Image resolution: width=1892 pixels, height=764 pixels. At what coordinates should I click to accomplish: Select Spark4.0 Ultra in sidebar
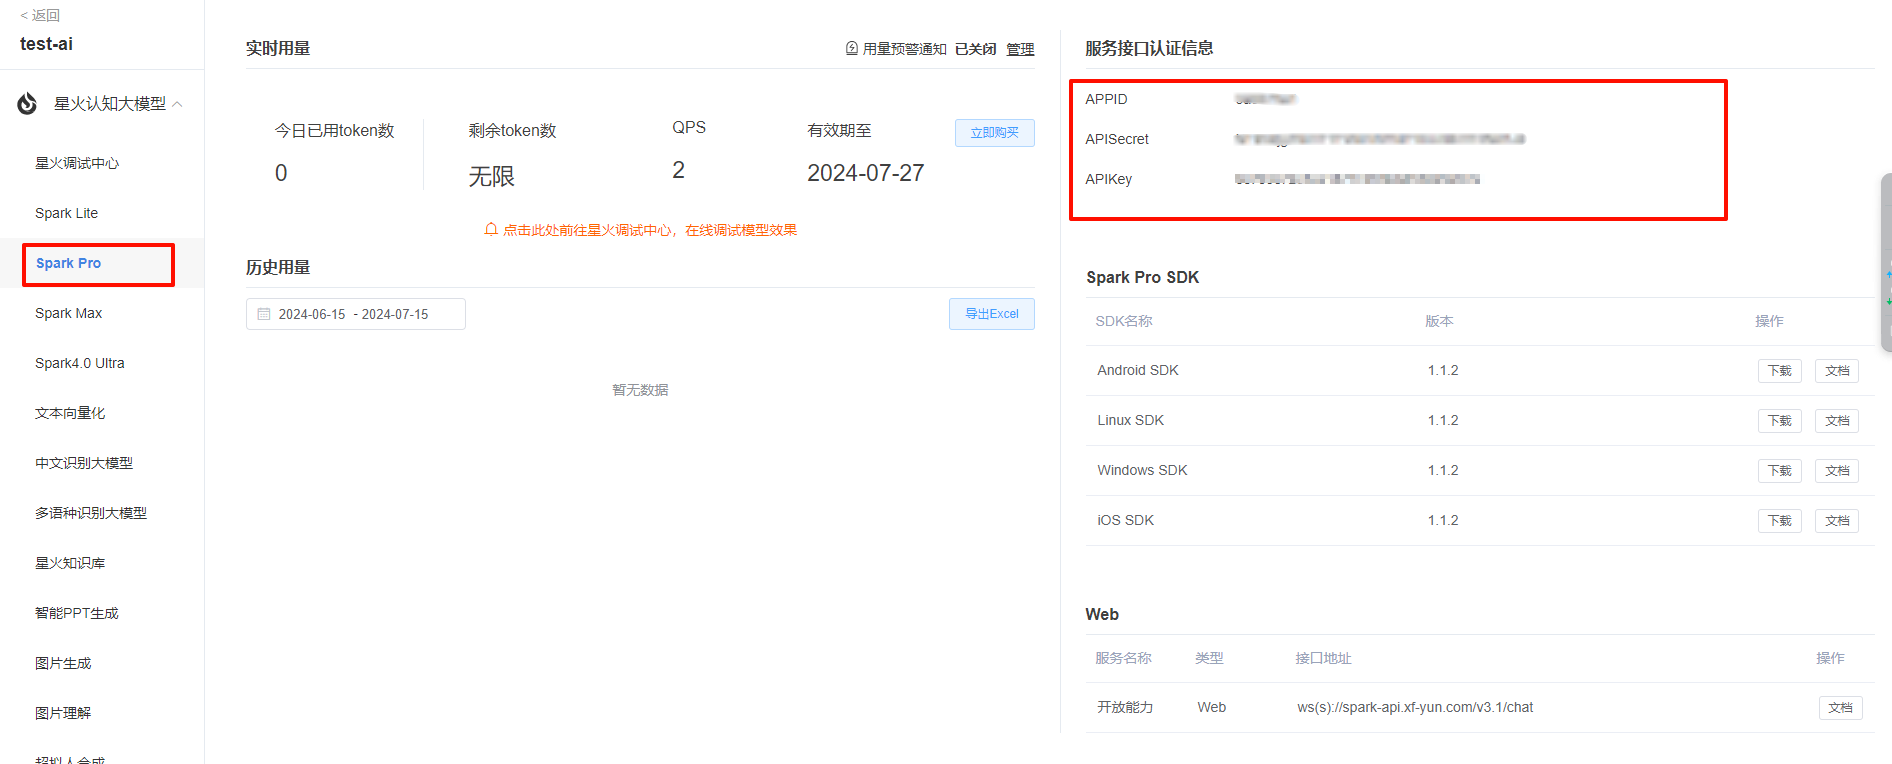(80, 363)
